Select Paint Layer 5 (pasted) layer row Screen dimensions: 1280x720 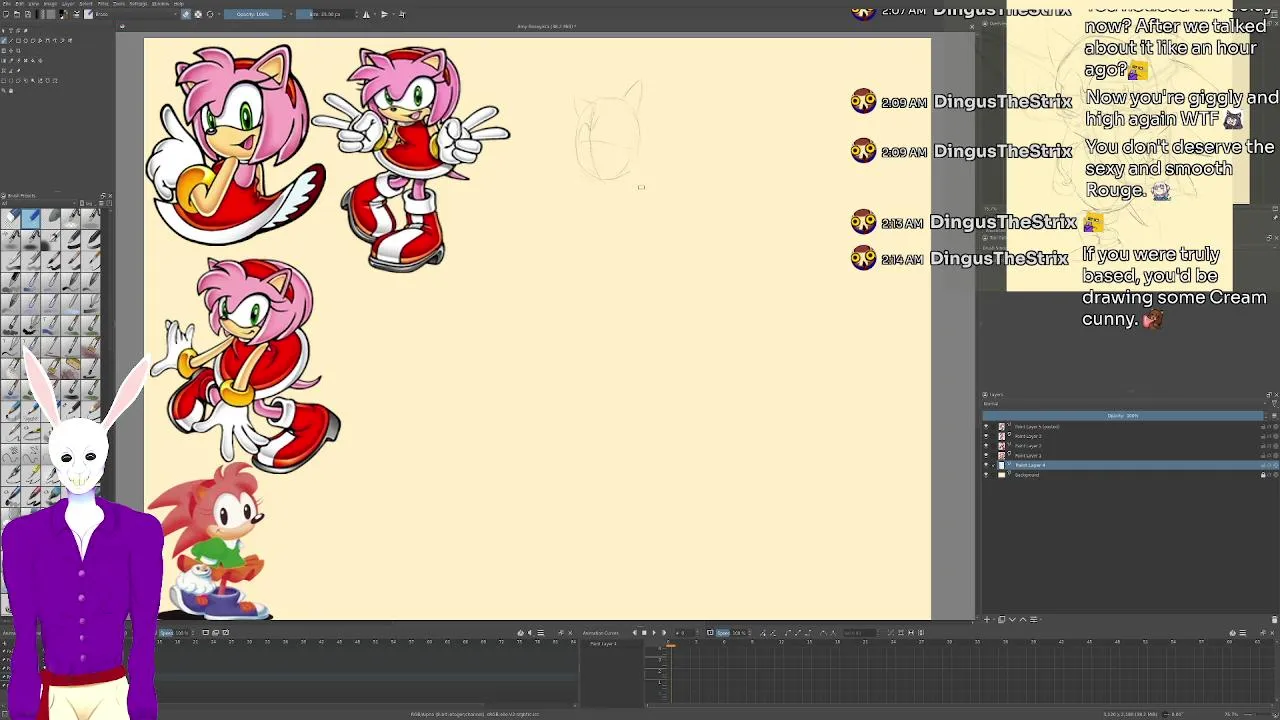point(1130,426)
